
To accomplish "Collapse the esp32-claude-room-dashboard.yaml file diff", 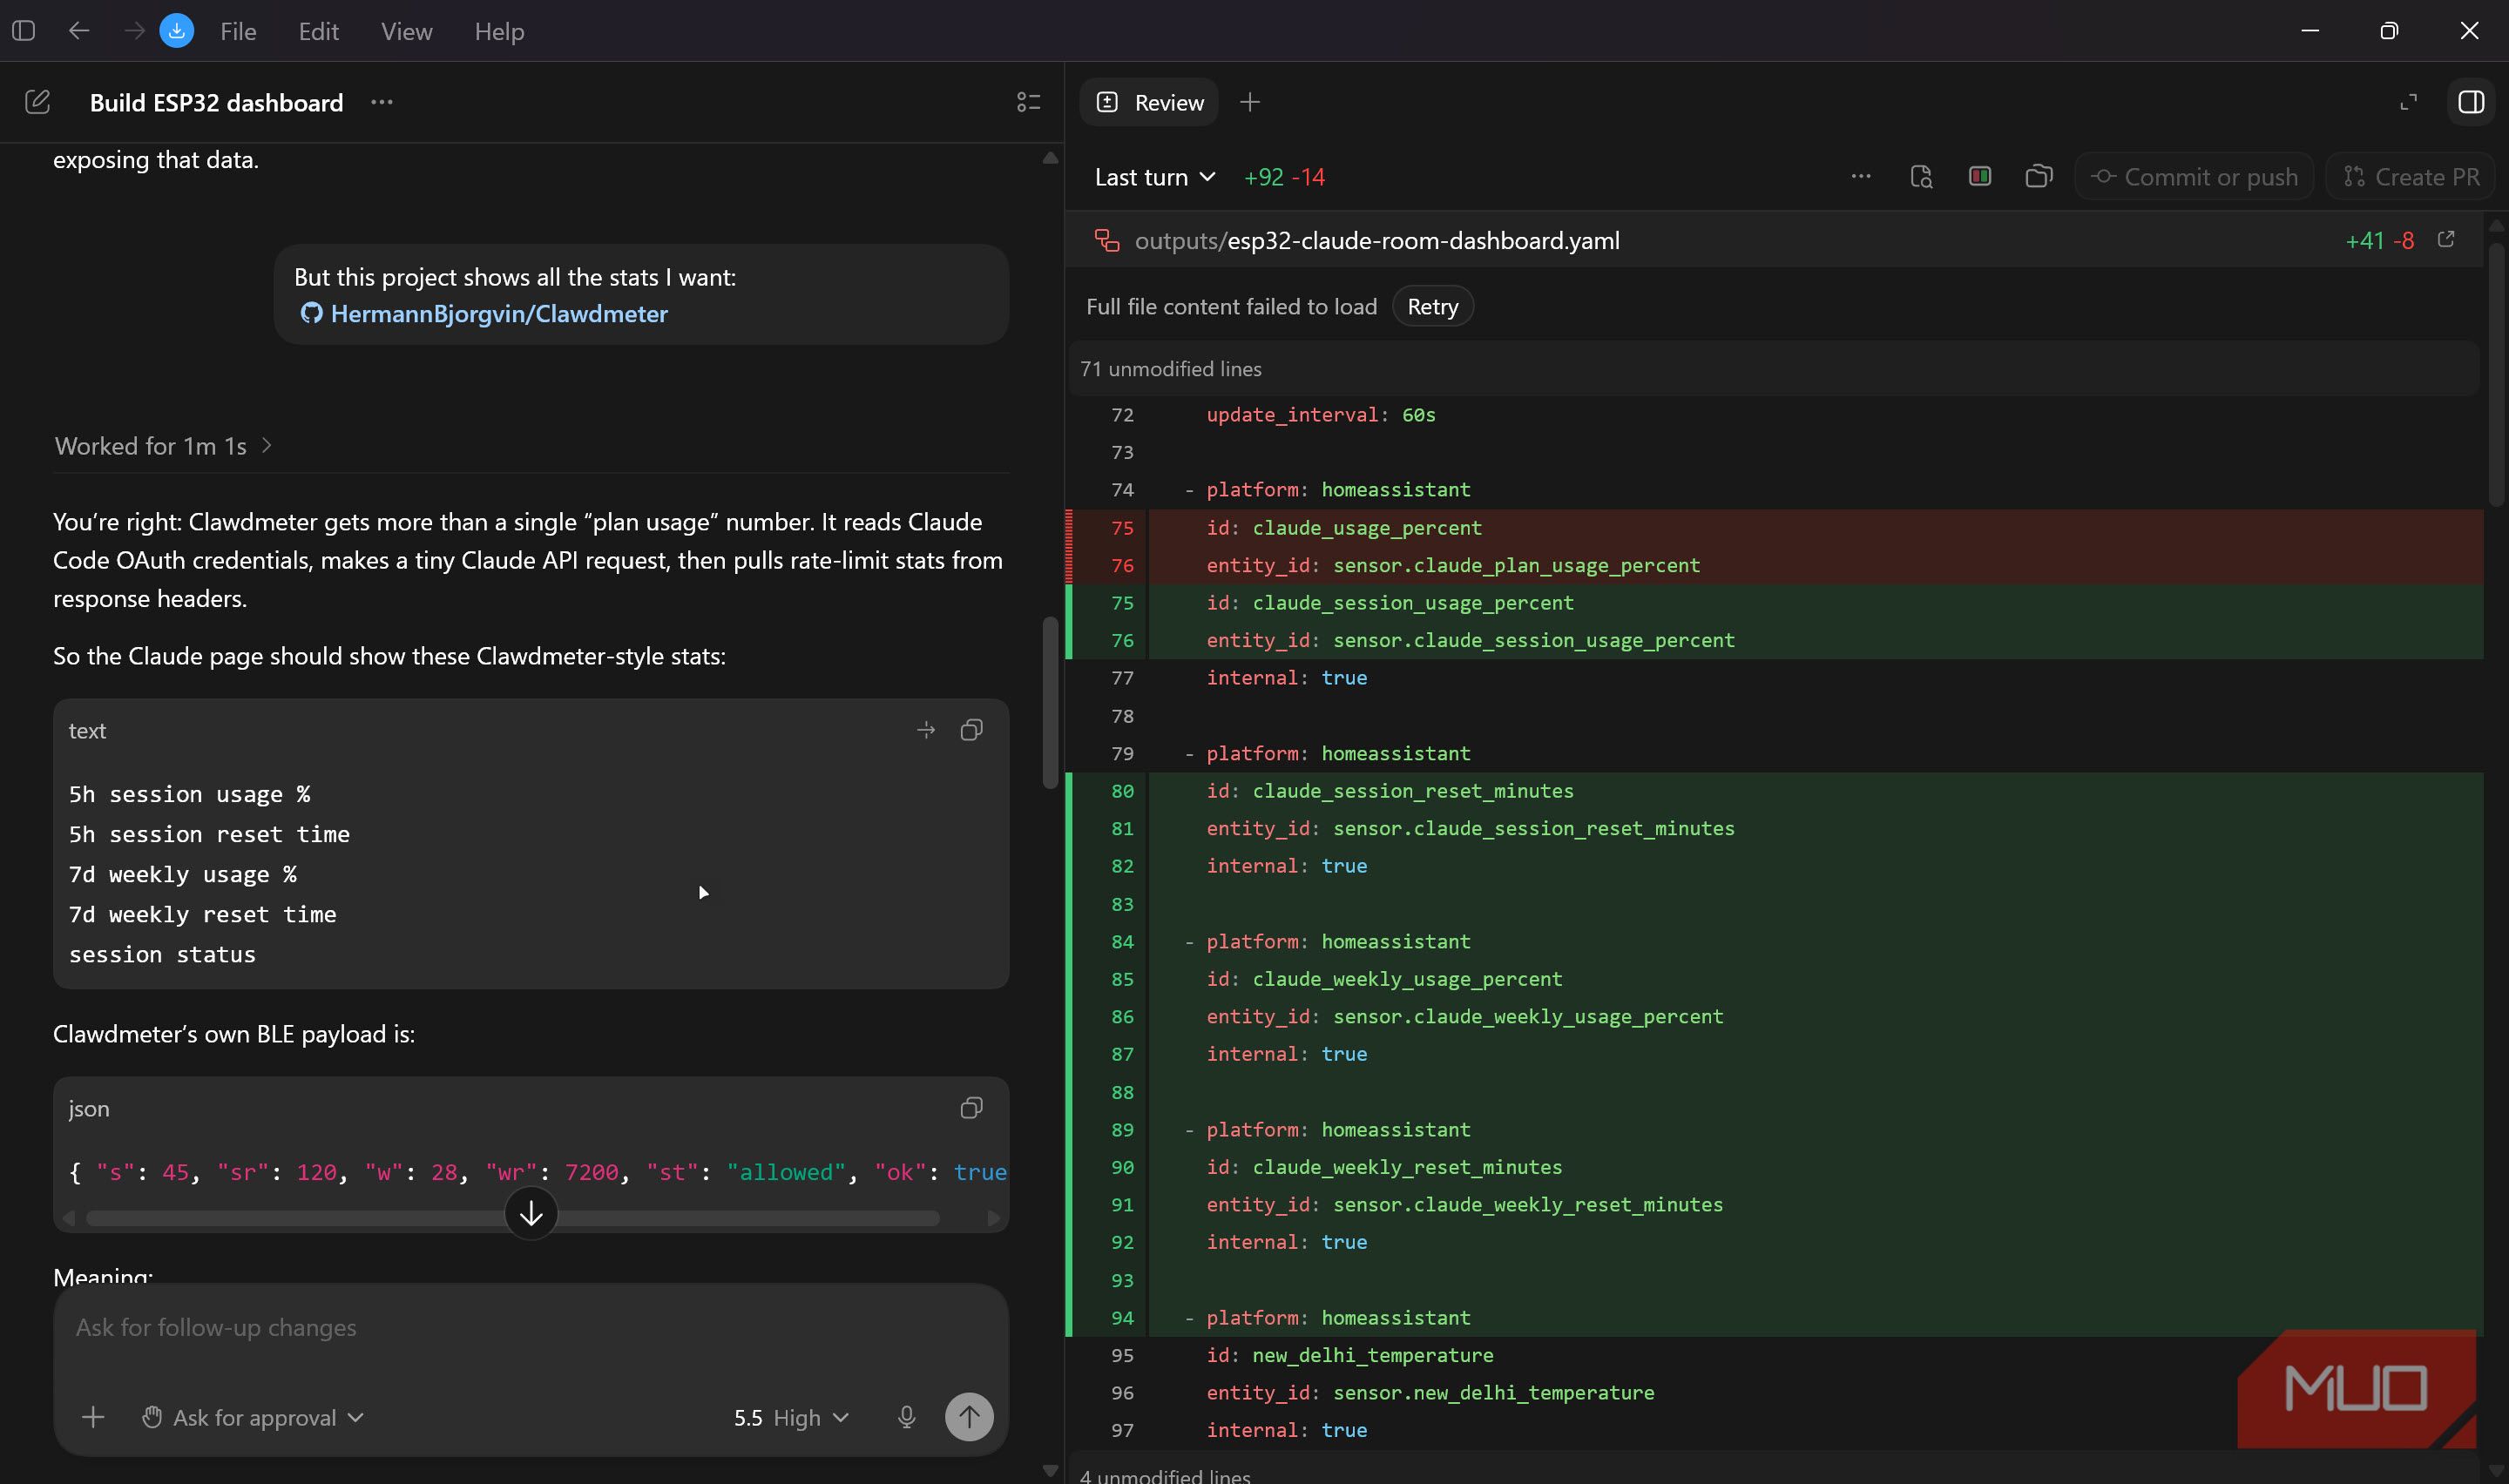I will tap(1774, 240).
